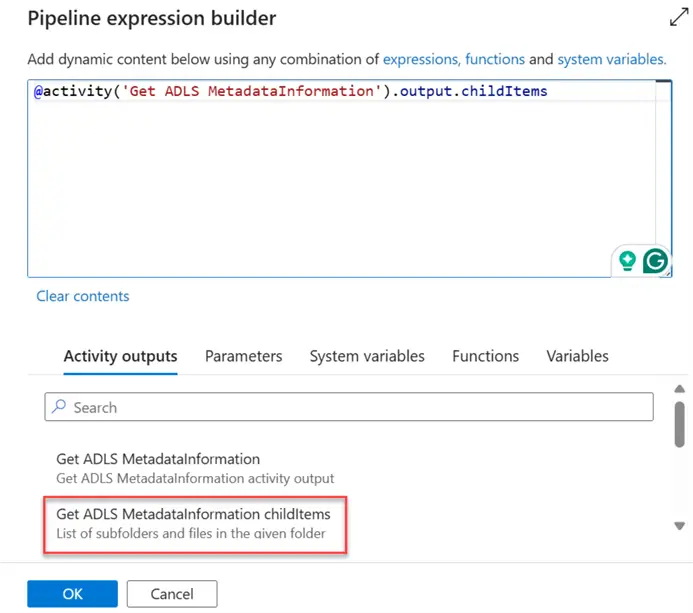Select 'Get ADLS MetadataInformation childItems' output
Screen dimensions: 693x613
coord(194,523)
